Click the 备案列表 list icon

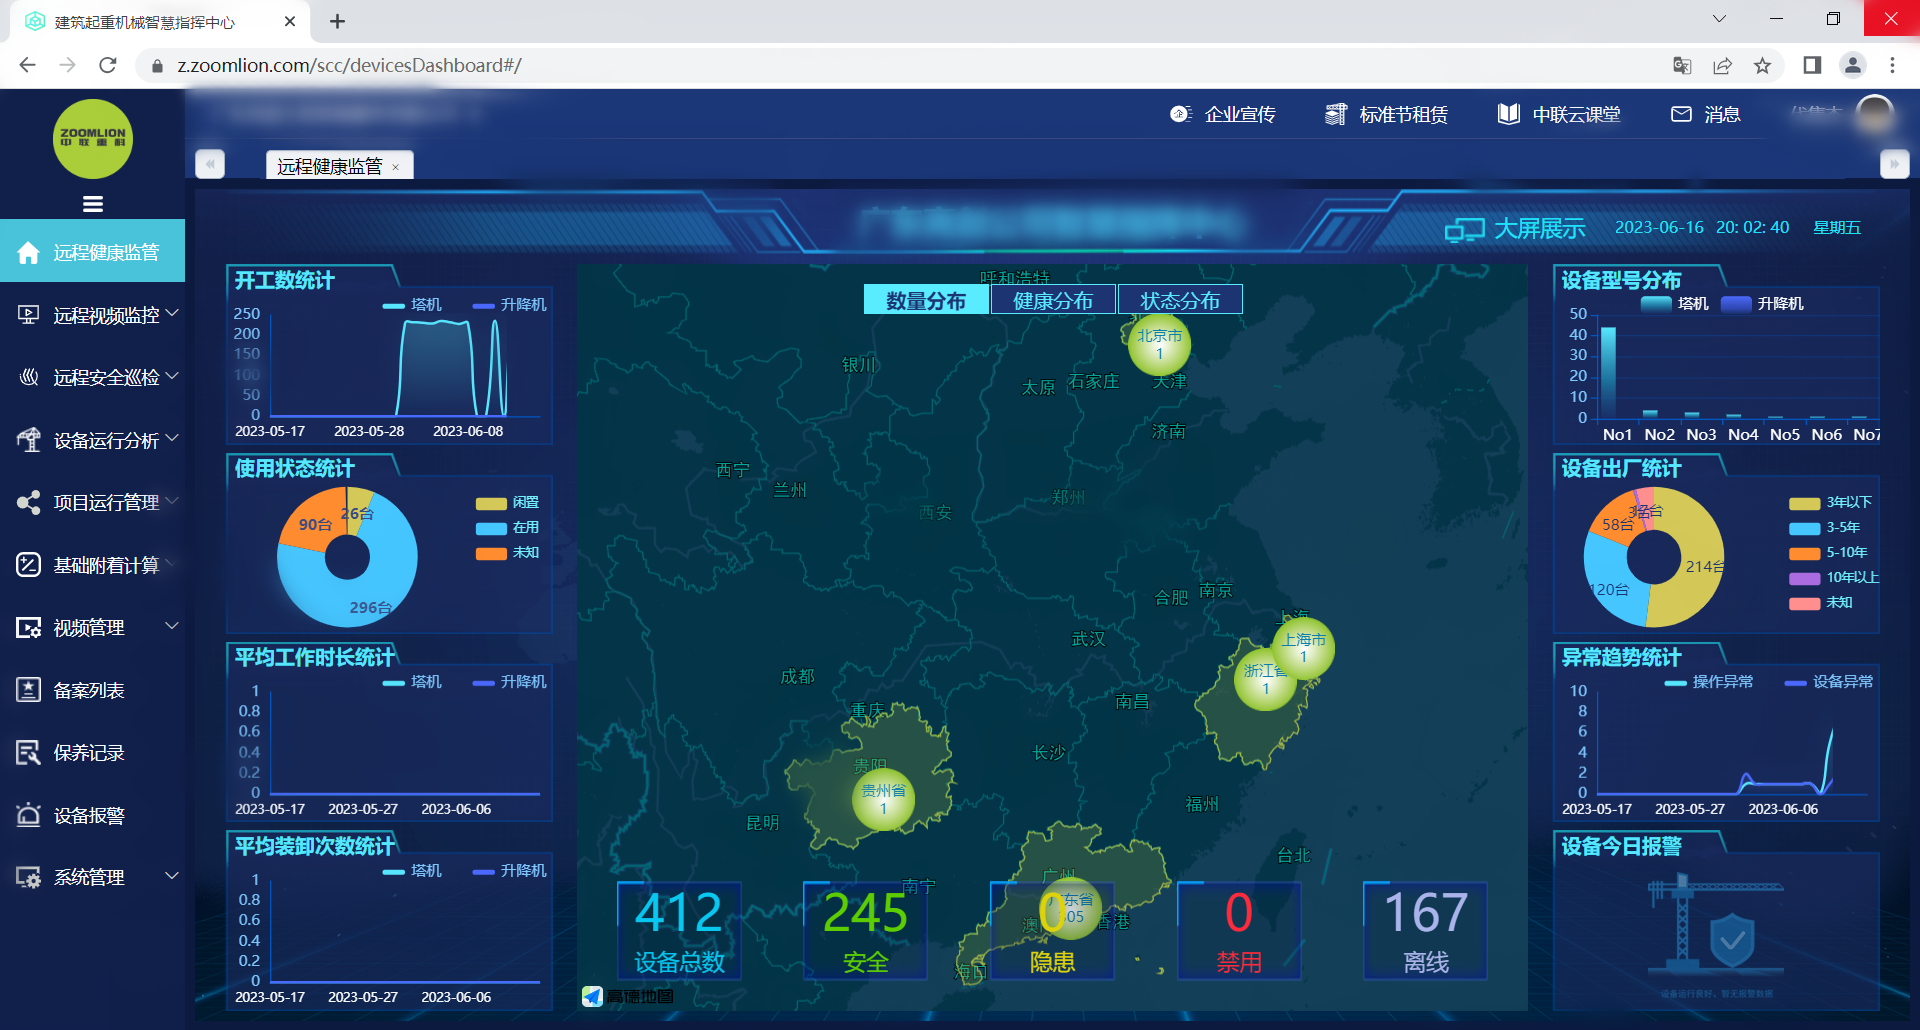tap(27, 690)
